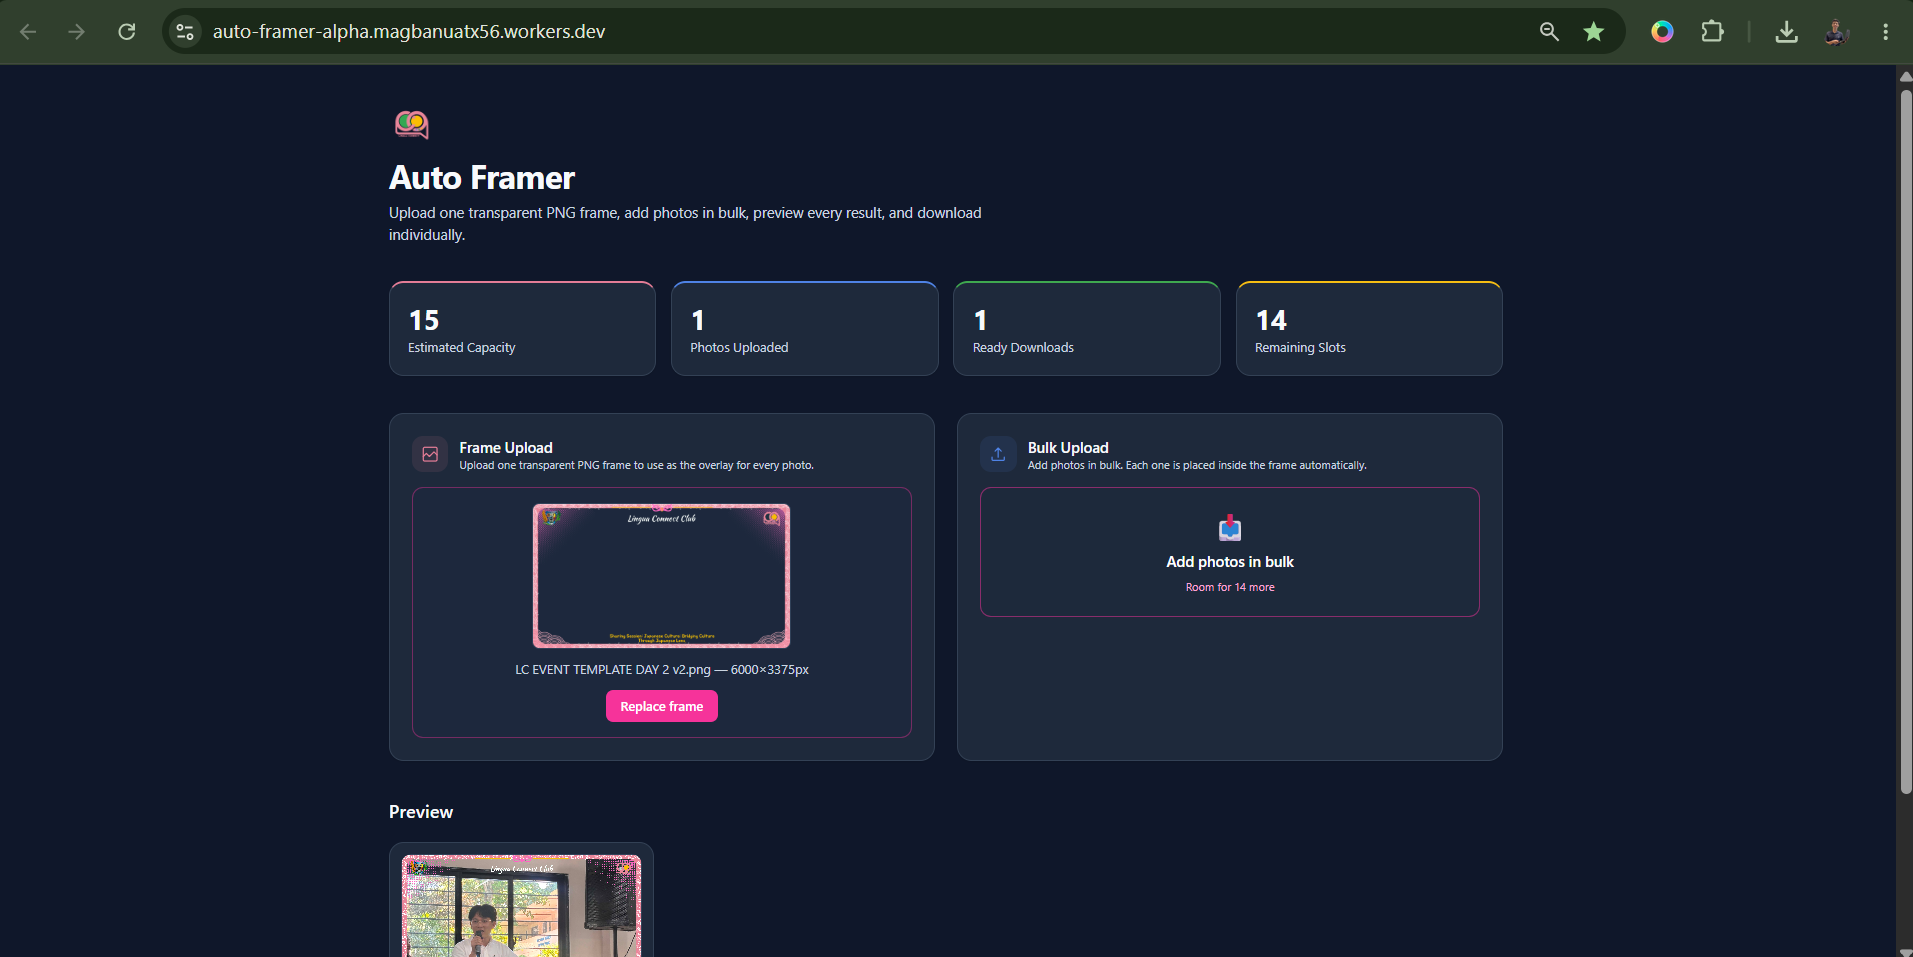The width and height of the screenshot is (1913, 957).
Task: Click the browser back arrow
Action: 28,32
